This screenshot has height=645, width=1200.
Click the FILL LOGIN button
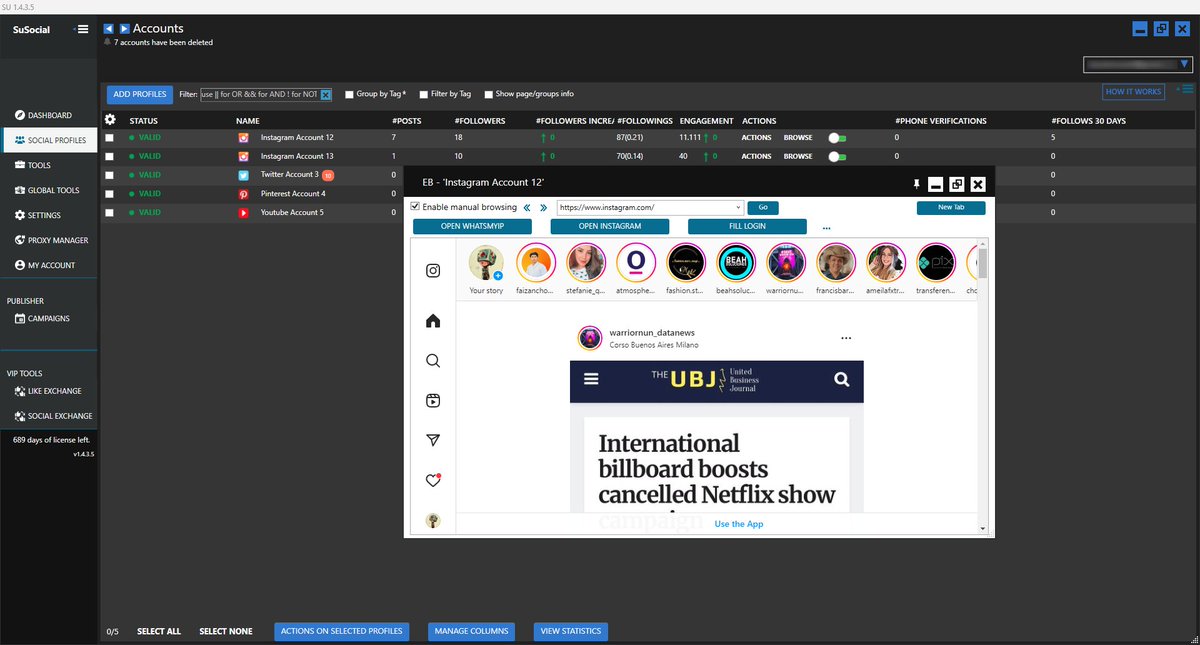coord(747,226)
